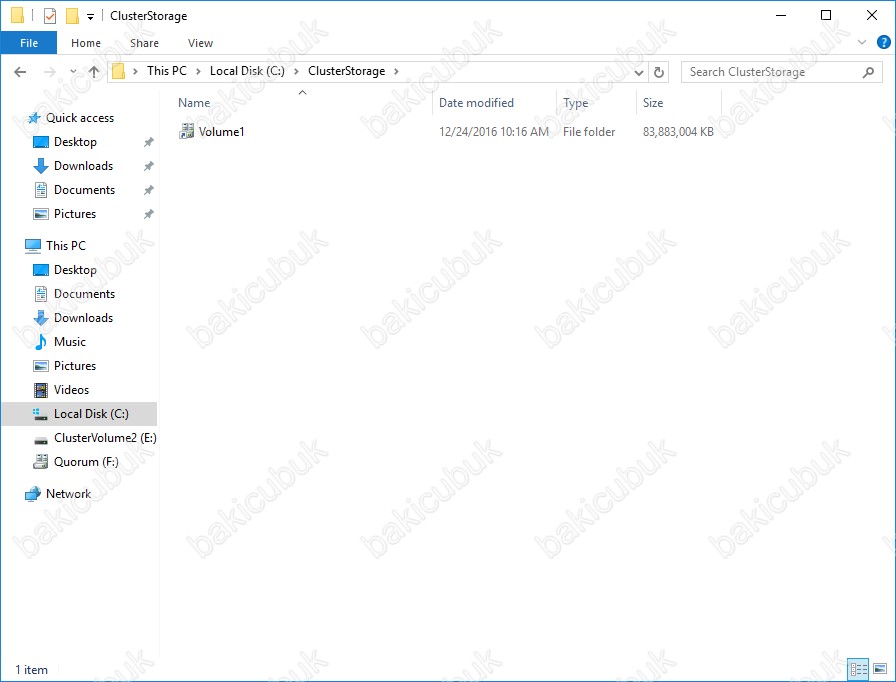Click the 1 item status bar text

coord(31,669)
